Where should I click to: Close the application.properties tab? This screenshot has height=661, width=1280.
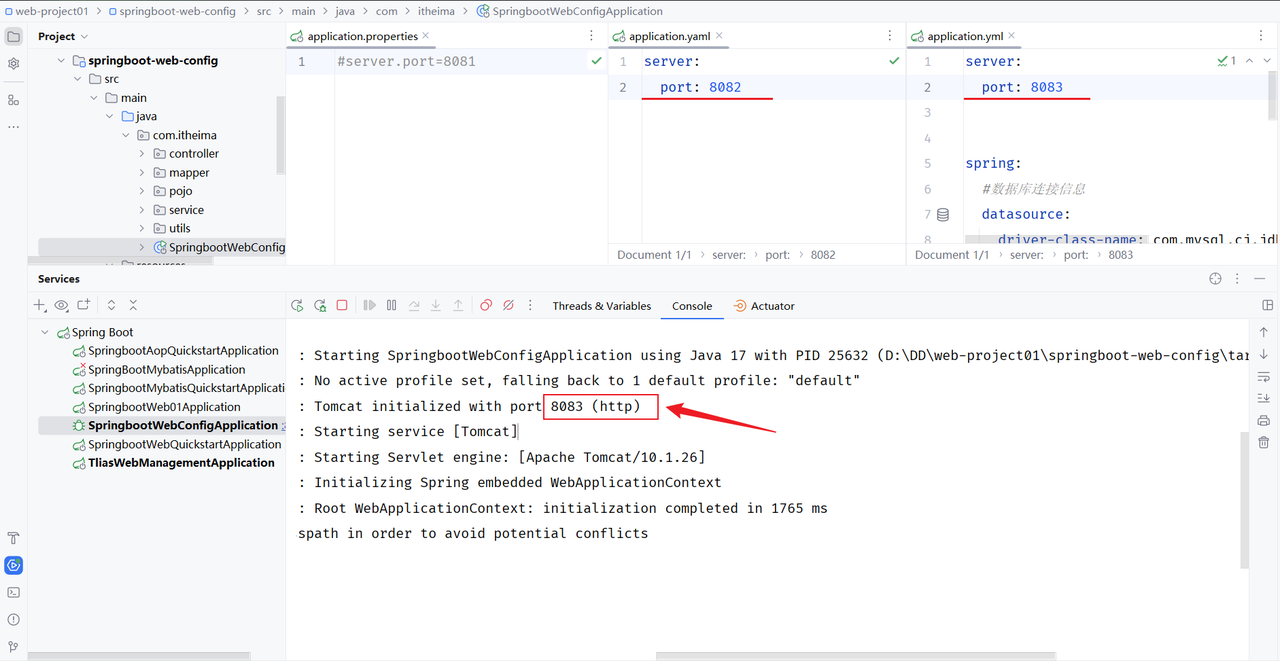[x=426, y=36]
